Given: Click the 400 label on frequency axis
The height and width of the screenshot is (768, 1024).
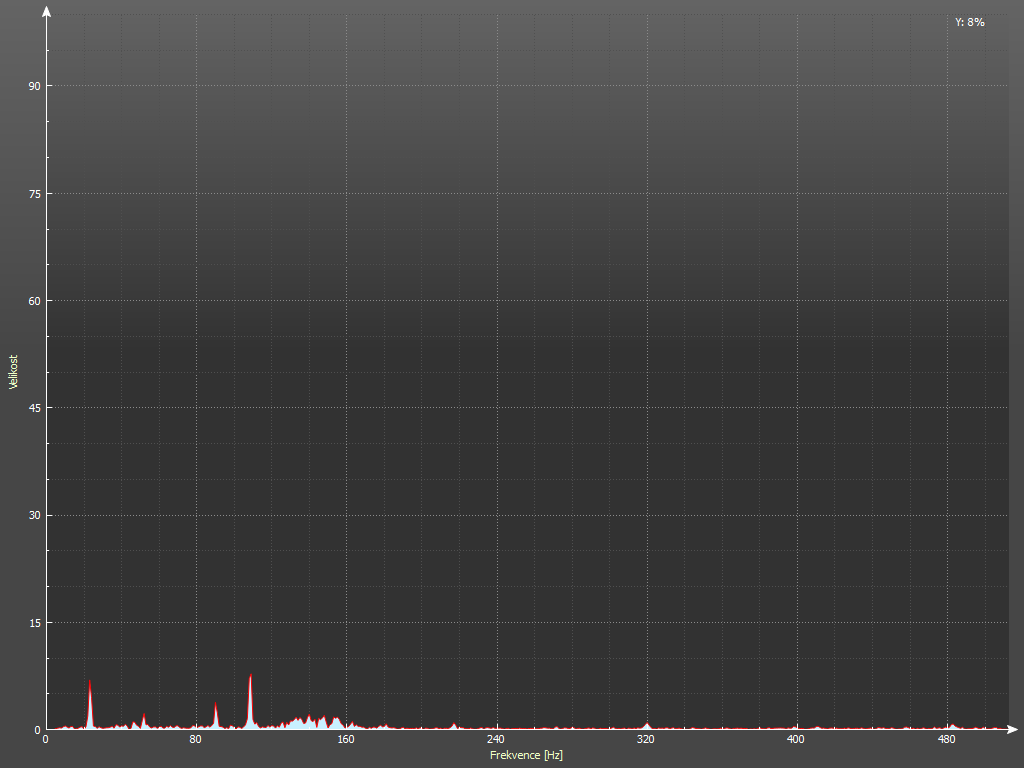Looking at the screenshot, I should (x=796, y=740).
